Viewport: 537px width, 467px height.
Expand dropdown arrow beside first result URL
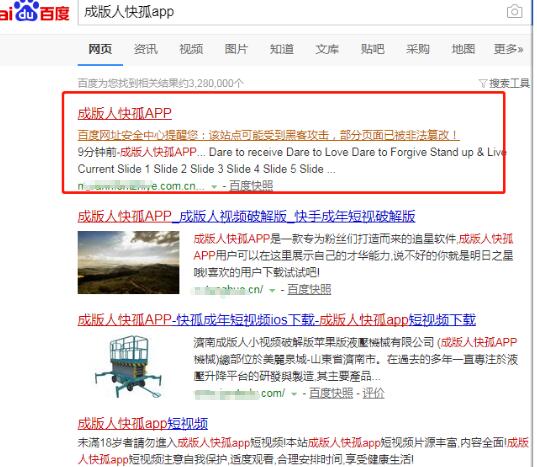click(x=214, y=187)
